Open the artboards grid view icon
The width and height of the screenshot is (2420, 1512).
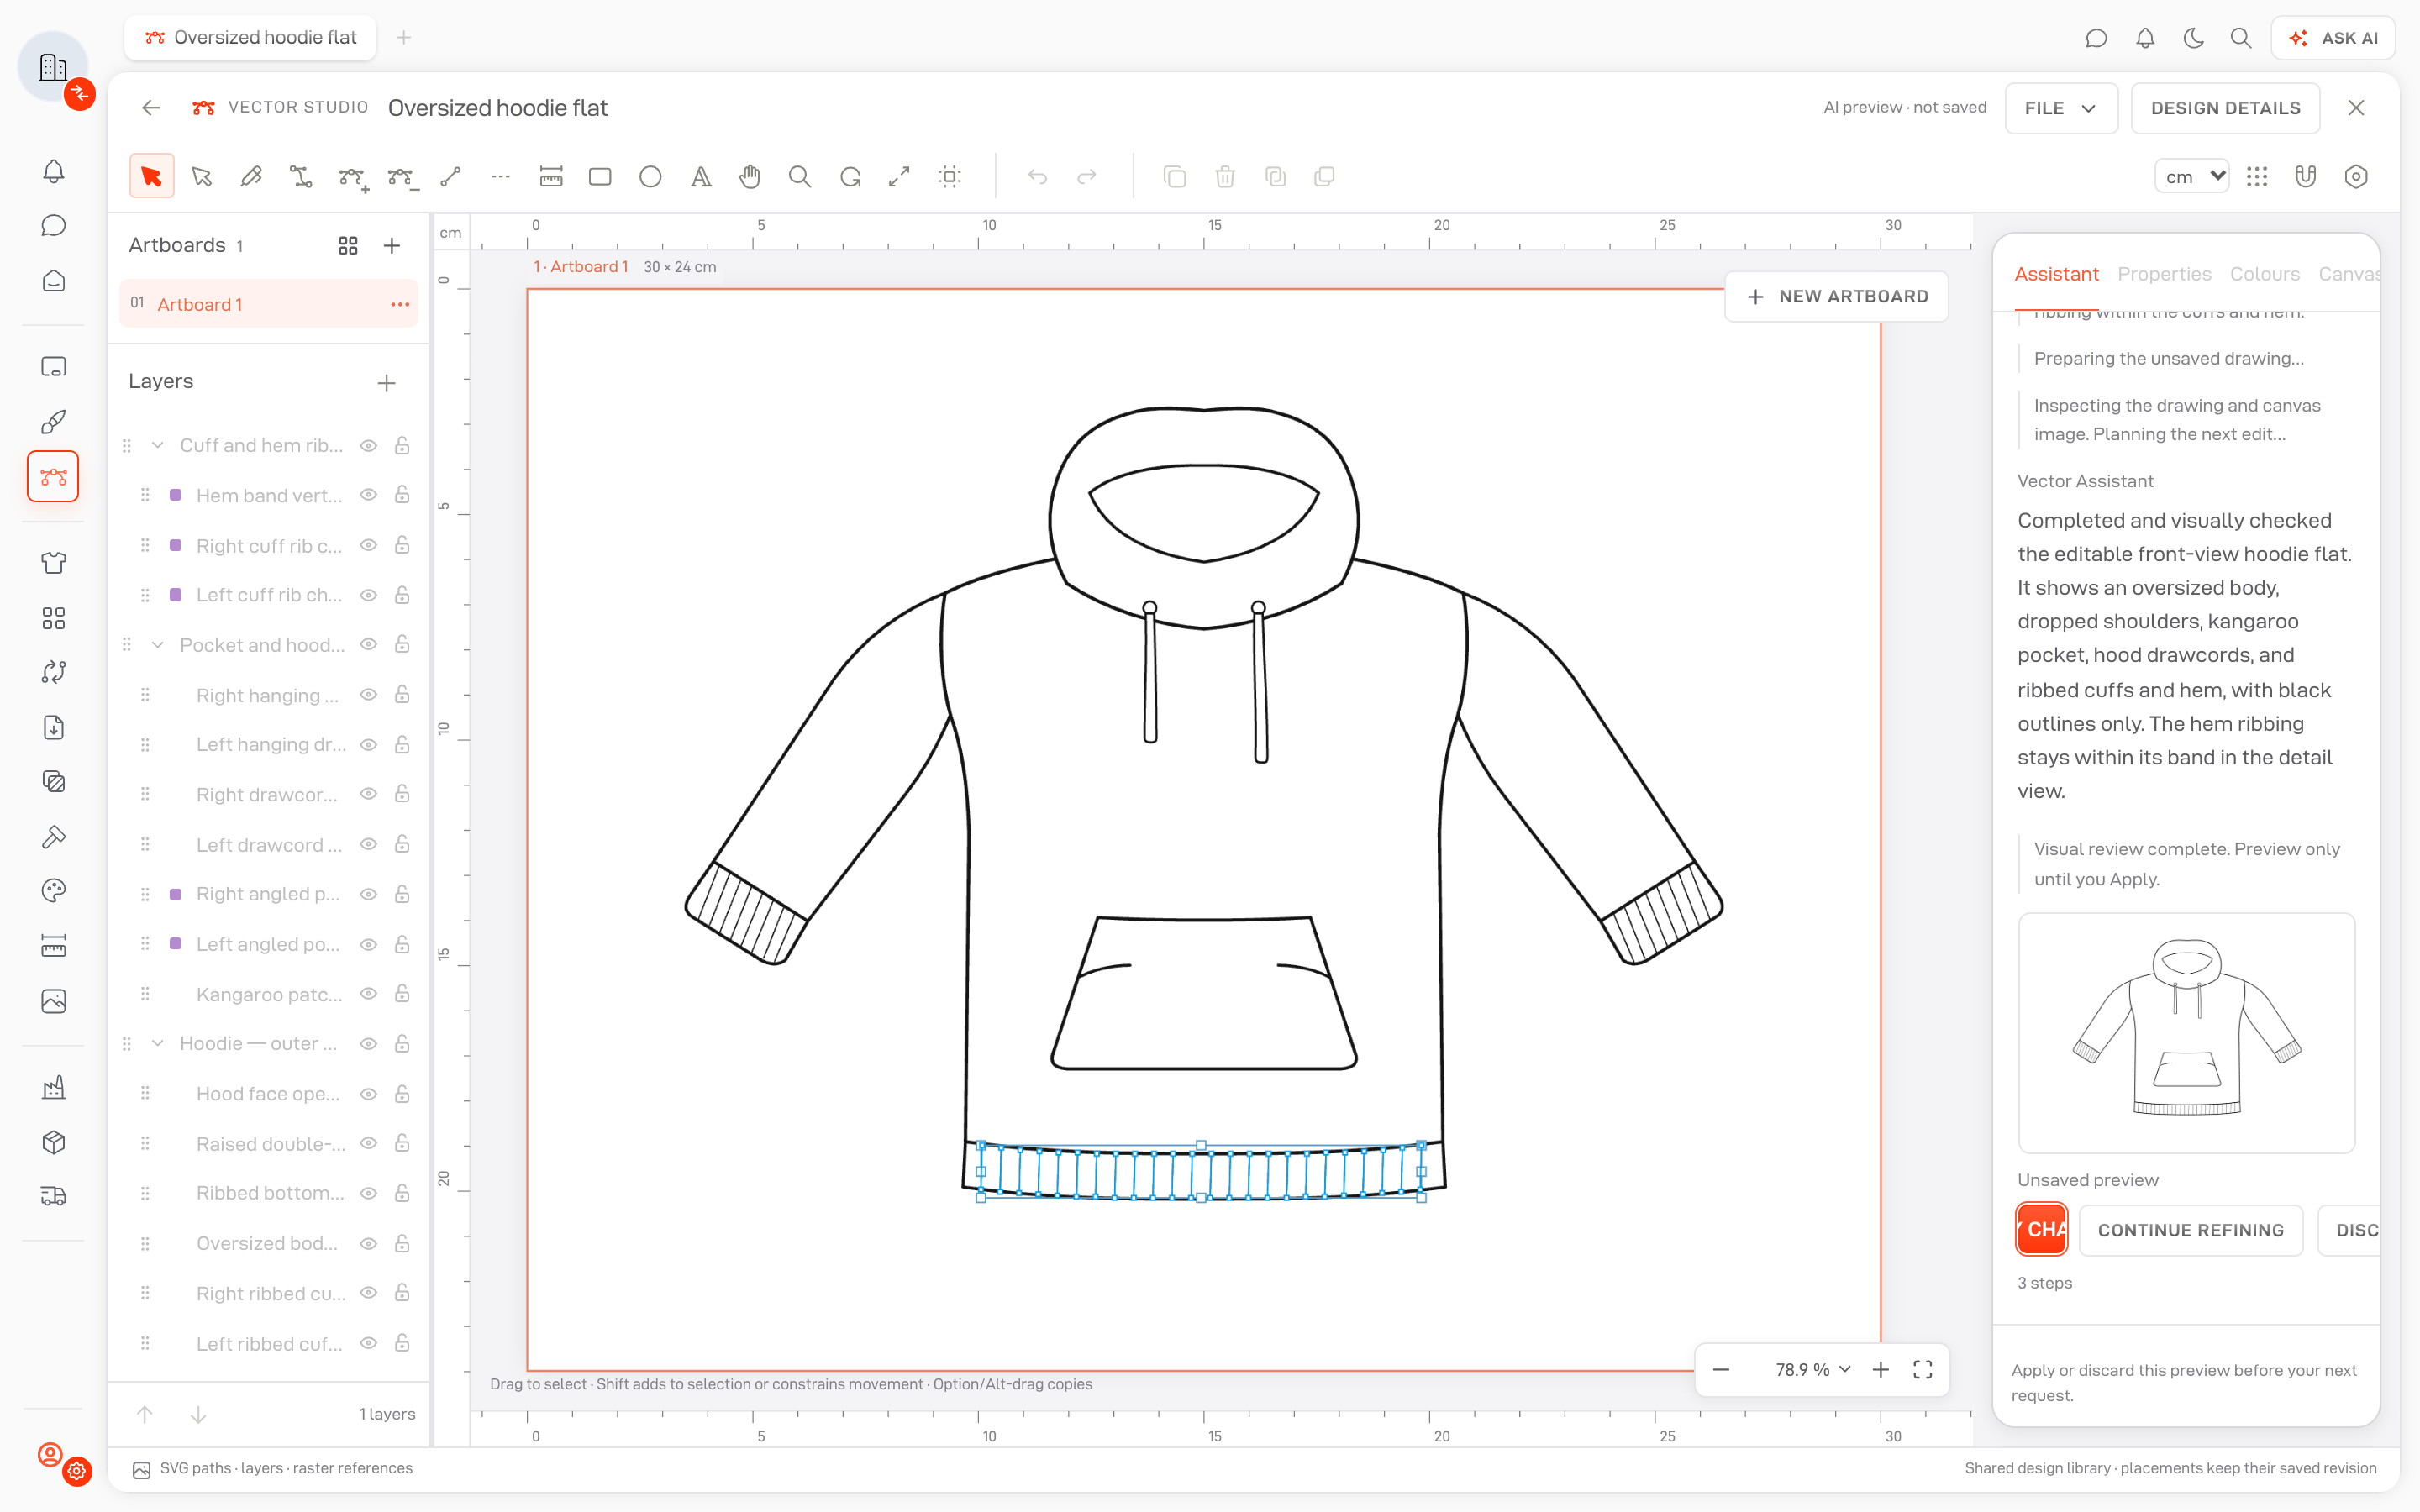348,246
